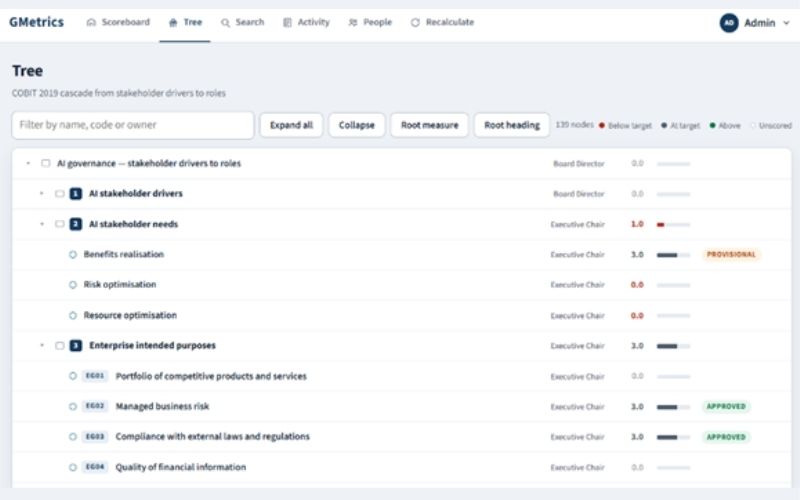Click circle icon for Portfolio of competitive products

click(73, 376)
